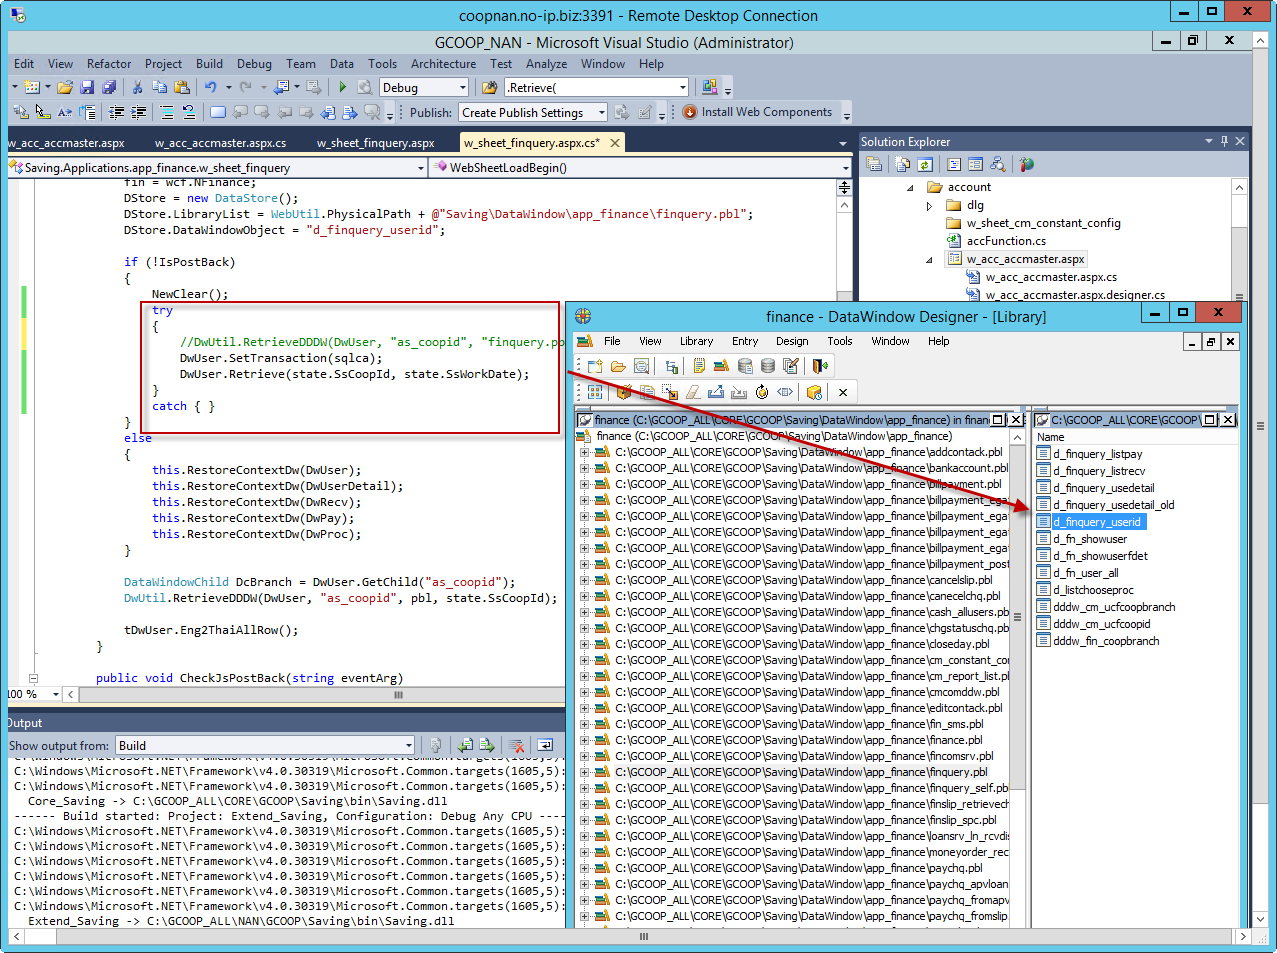Select dddw_fin_coopbranch in the object list

coord(1106,641)
